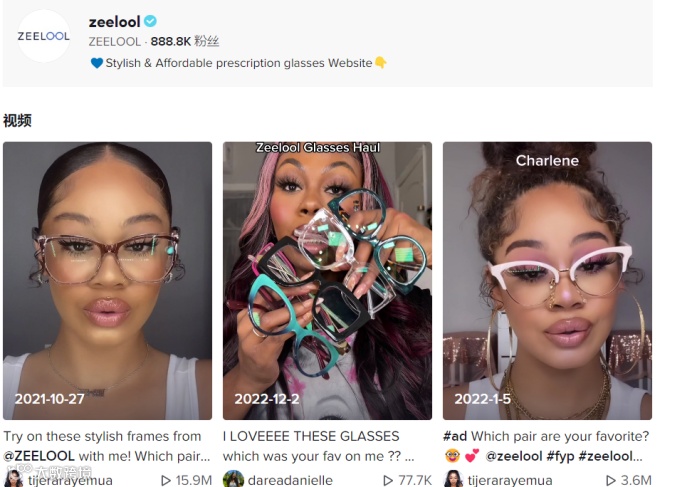The width and height of the screenshot is (693, 487).
Task: Click the pointing-down hand emoji in bio
Action: click(x=381, y=63)
